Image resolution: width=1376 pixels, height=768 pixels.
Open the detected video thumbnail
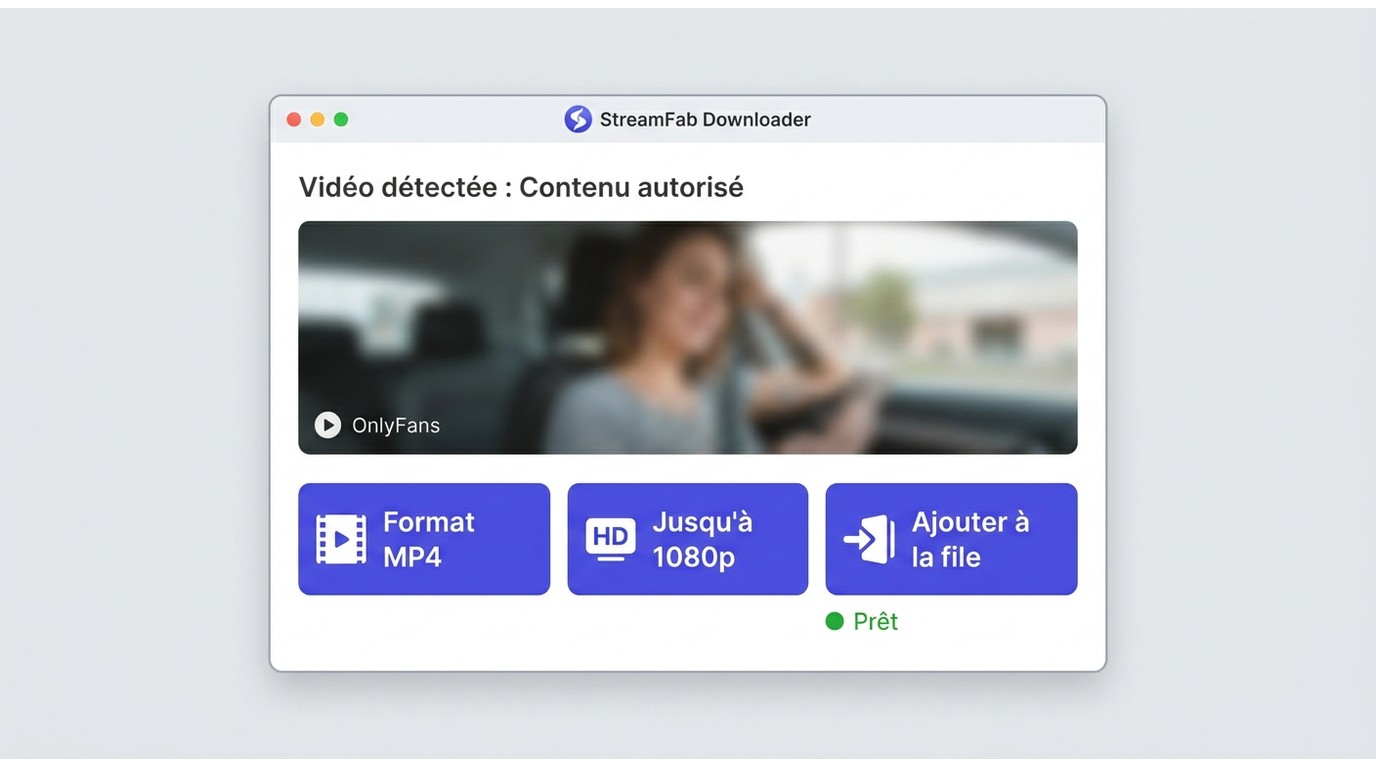click(x=688, y=338)
